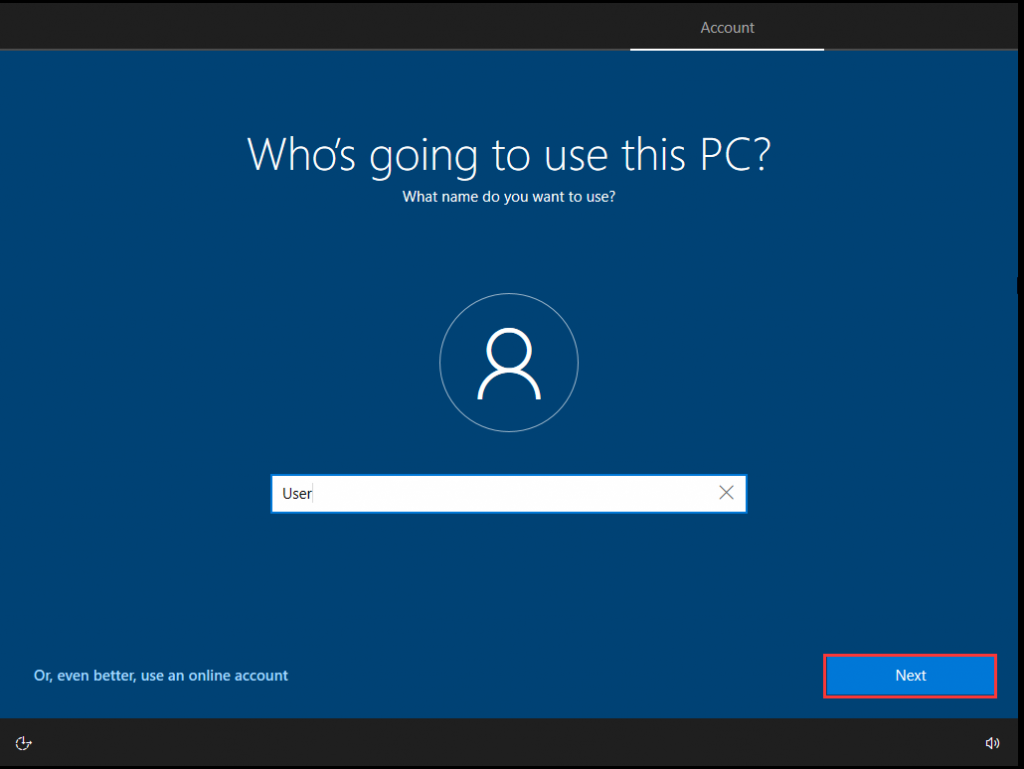Focus the name field containing 'User'

point(509,494)
